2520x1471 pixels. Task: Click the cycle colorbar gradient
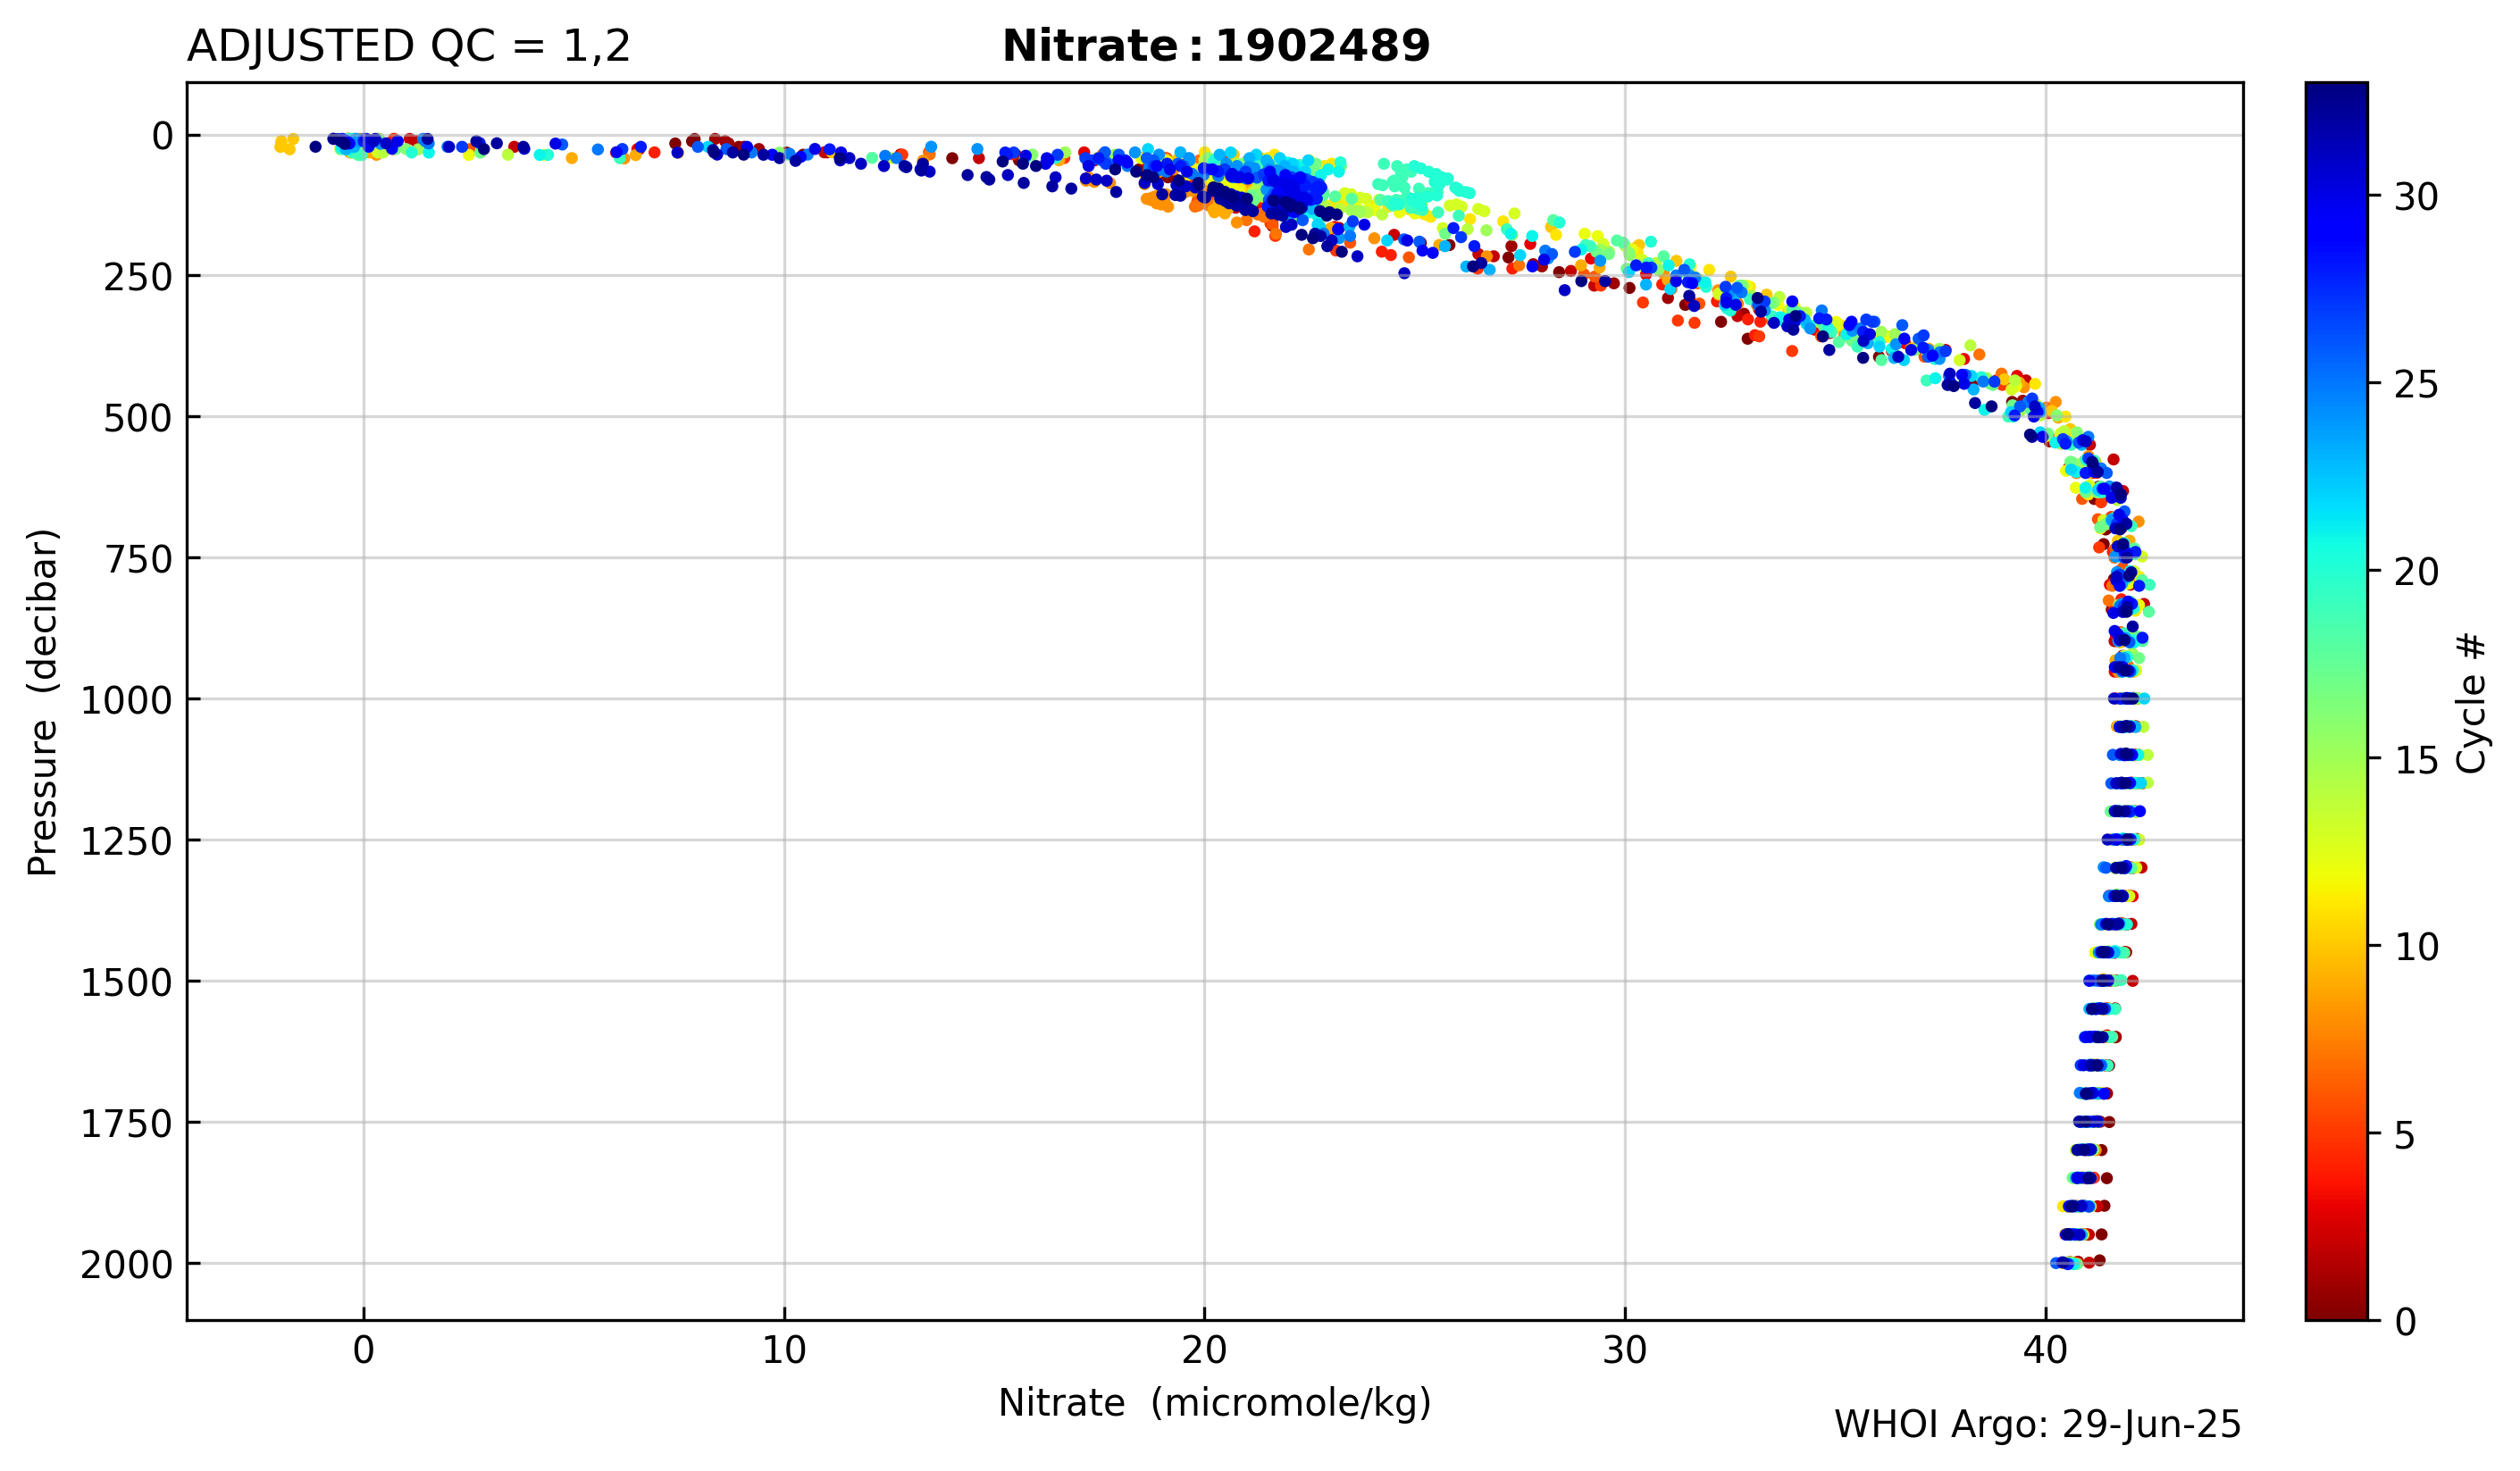tap(2337, 701)
